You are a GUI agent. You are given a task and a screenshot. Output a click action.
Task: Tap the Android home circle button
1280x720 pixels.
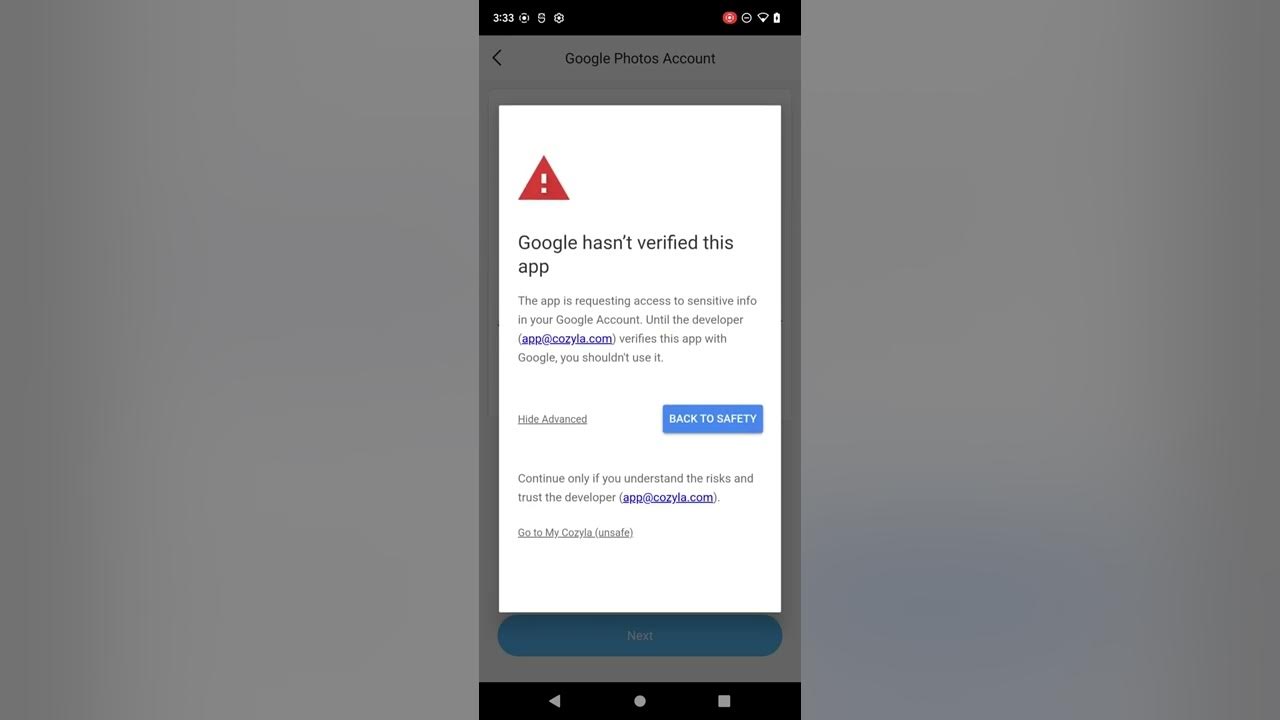tap(640, 701)
